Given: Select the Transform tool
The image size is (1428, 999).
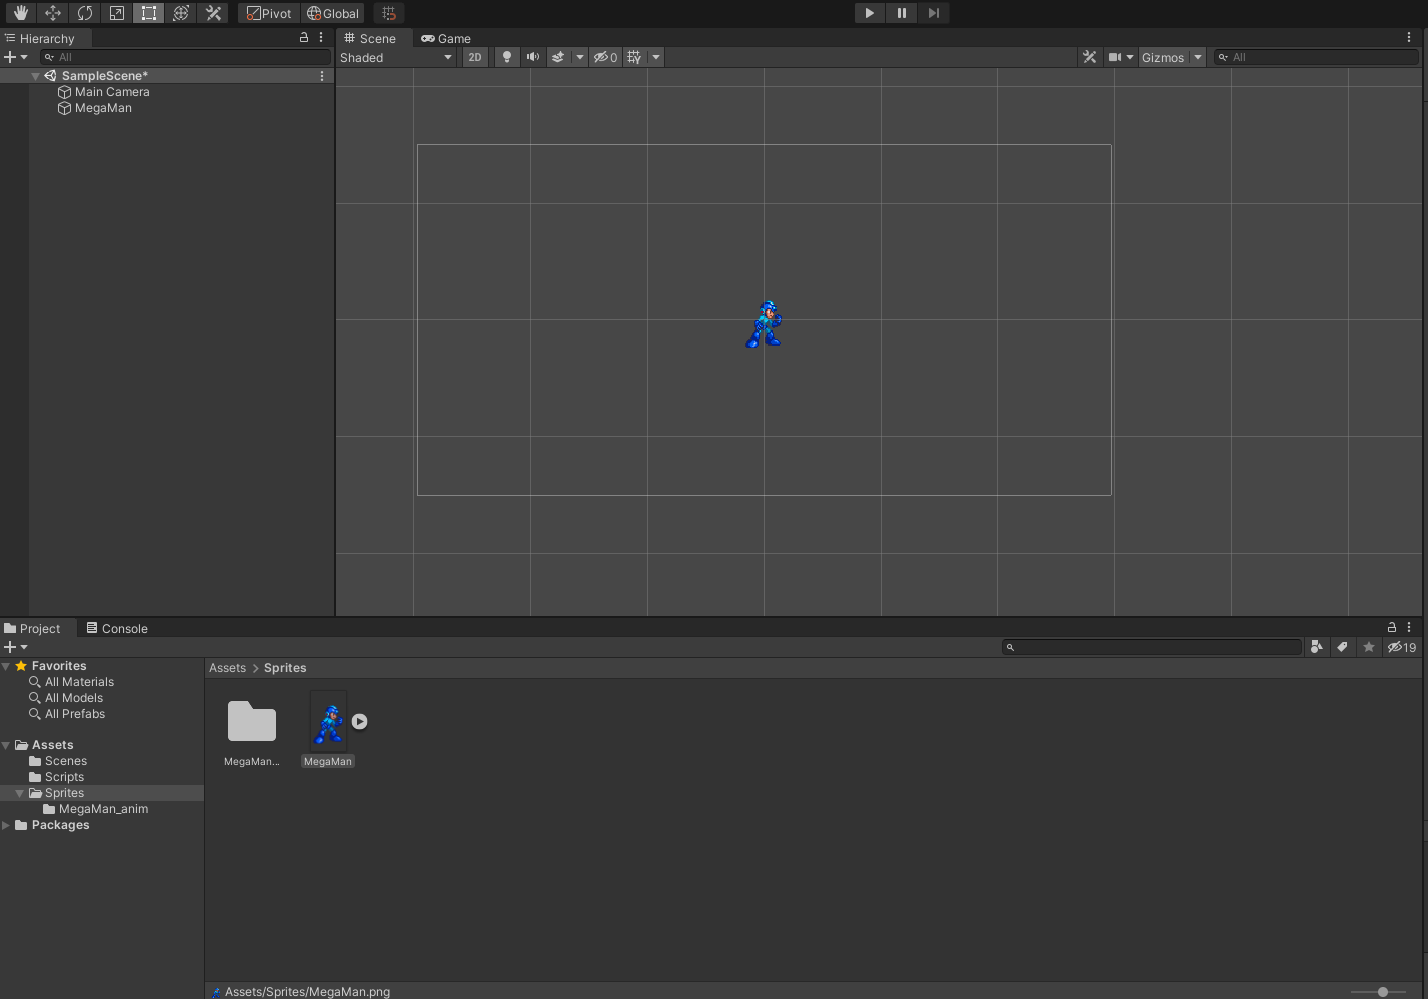Looking at the screenshot, I should (x=181, y=13).
